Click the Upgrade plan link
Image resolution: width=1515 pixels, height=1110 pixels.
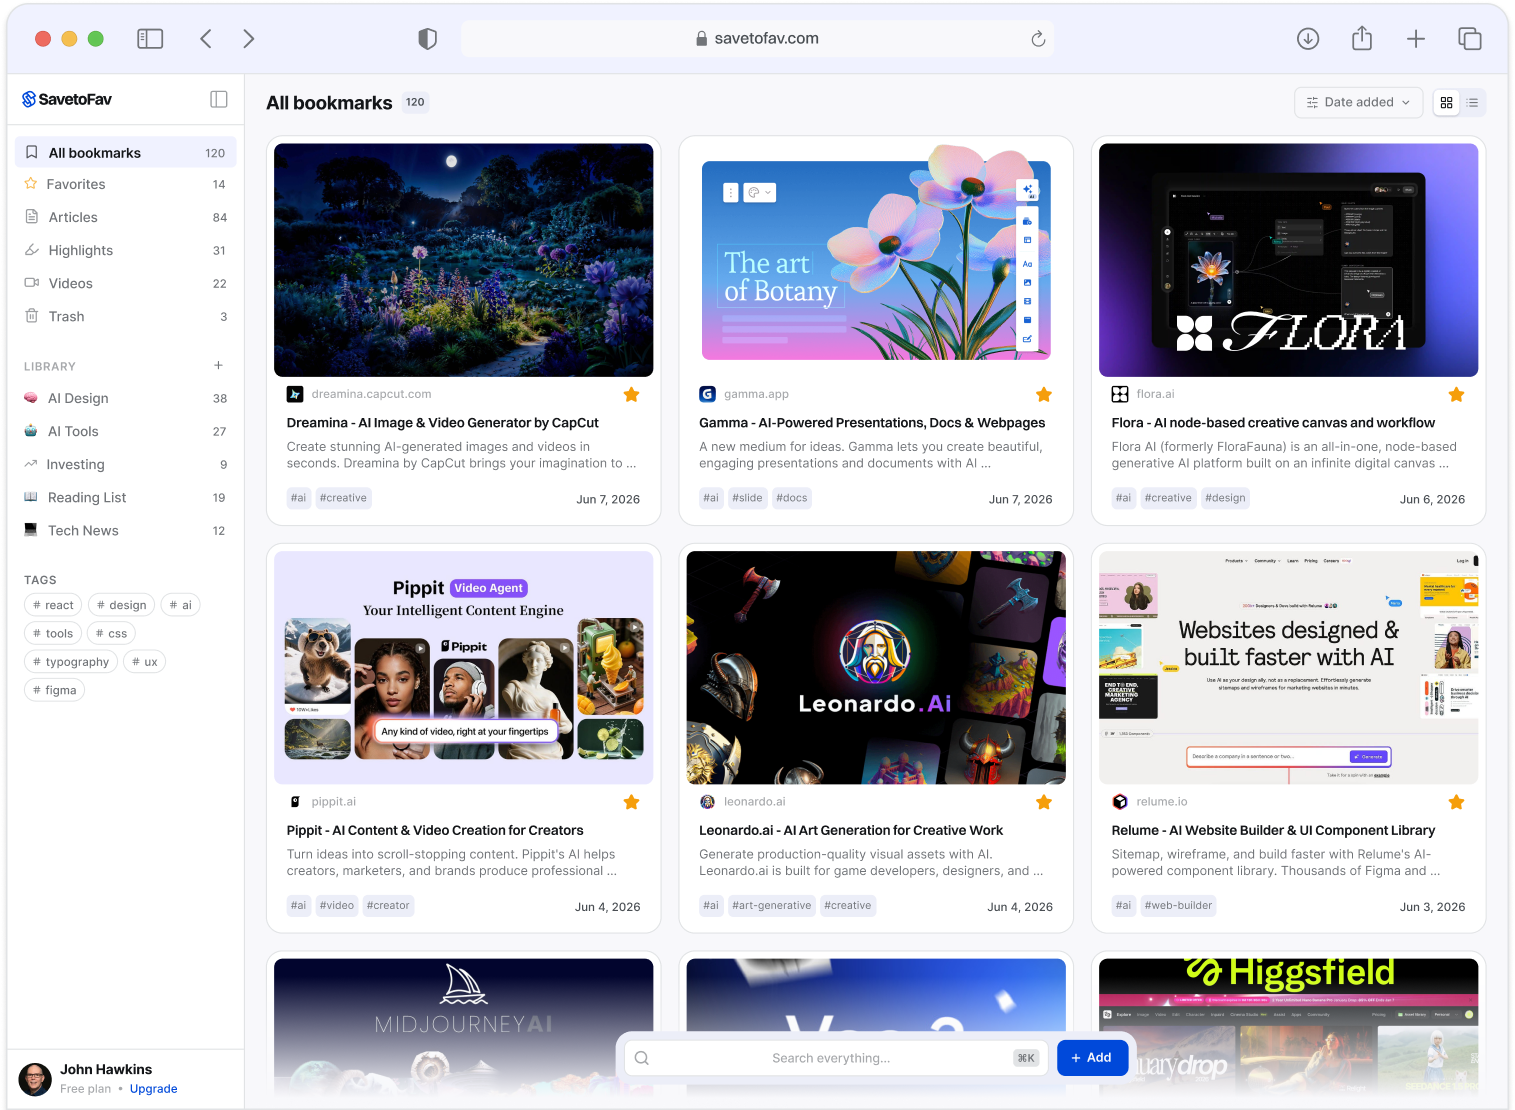154,1089
